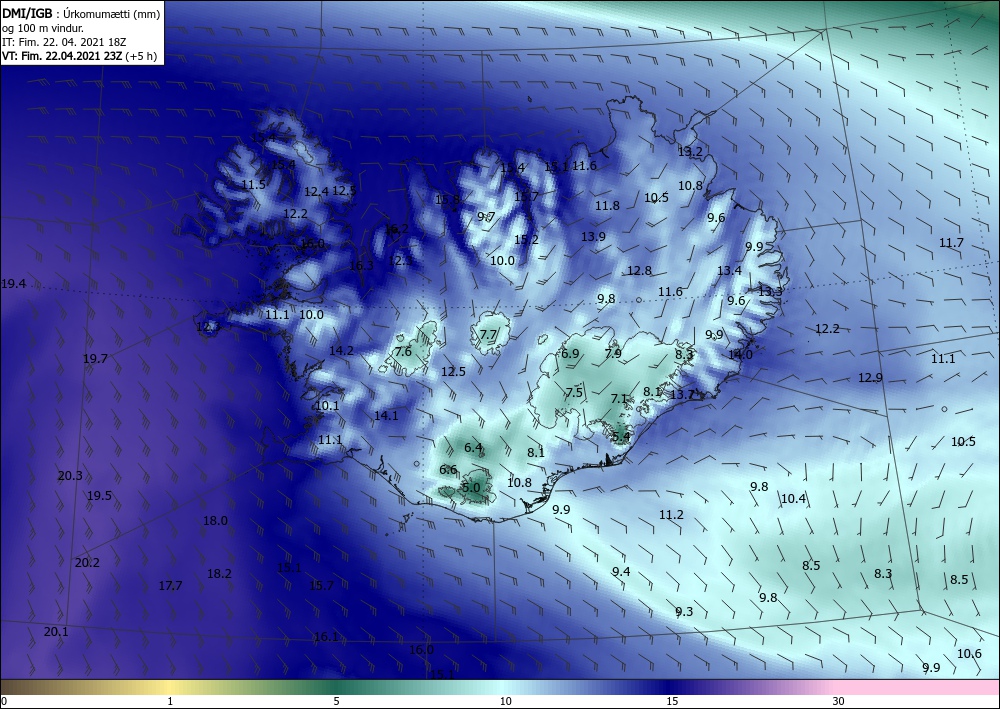The width and height of the screenshot is (1000, 709).
Task: Click the map value "14.1"
Action: tap(386, 416)
